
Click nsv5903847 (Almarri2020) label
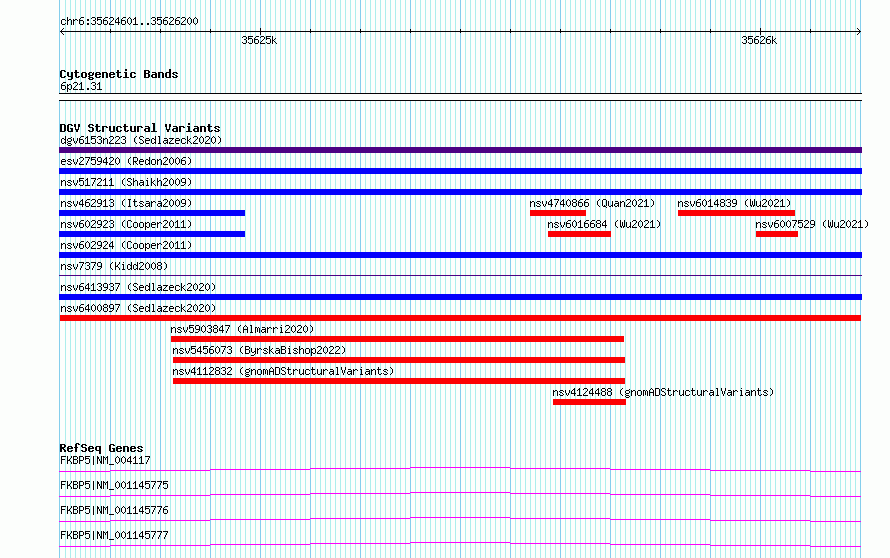[242, 329]
